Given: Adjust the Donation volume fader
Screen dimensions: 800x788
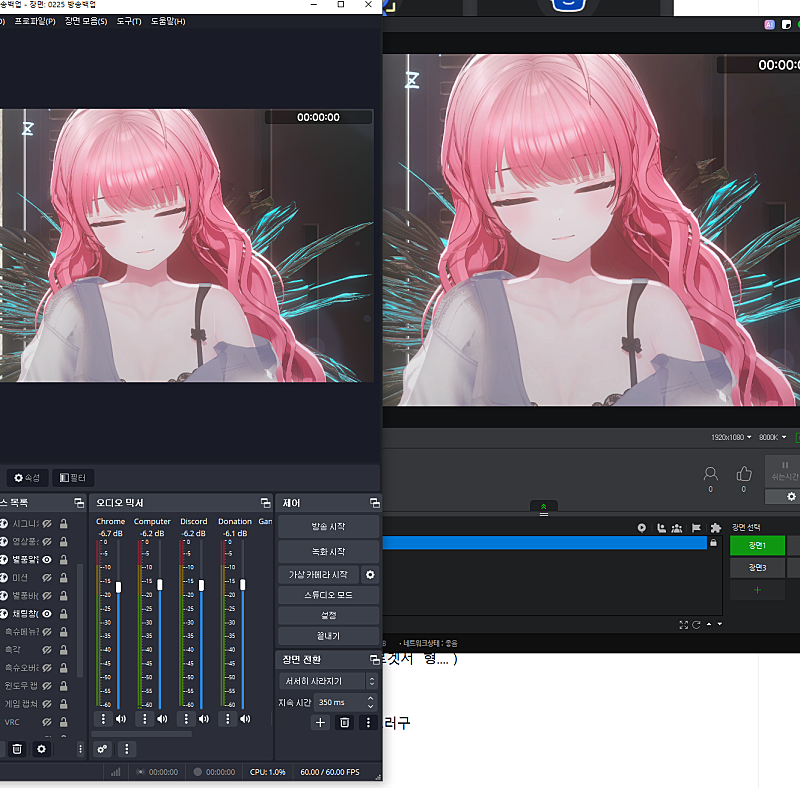Looking at the screenshot, I should click(243, 584).
